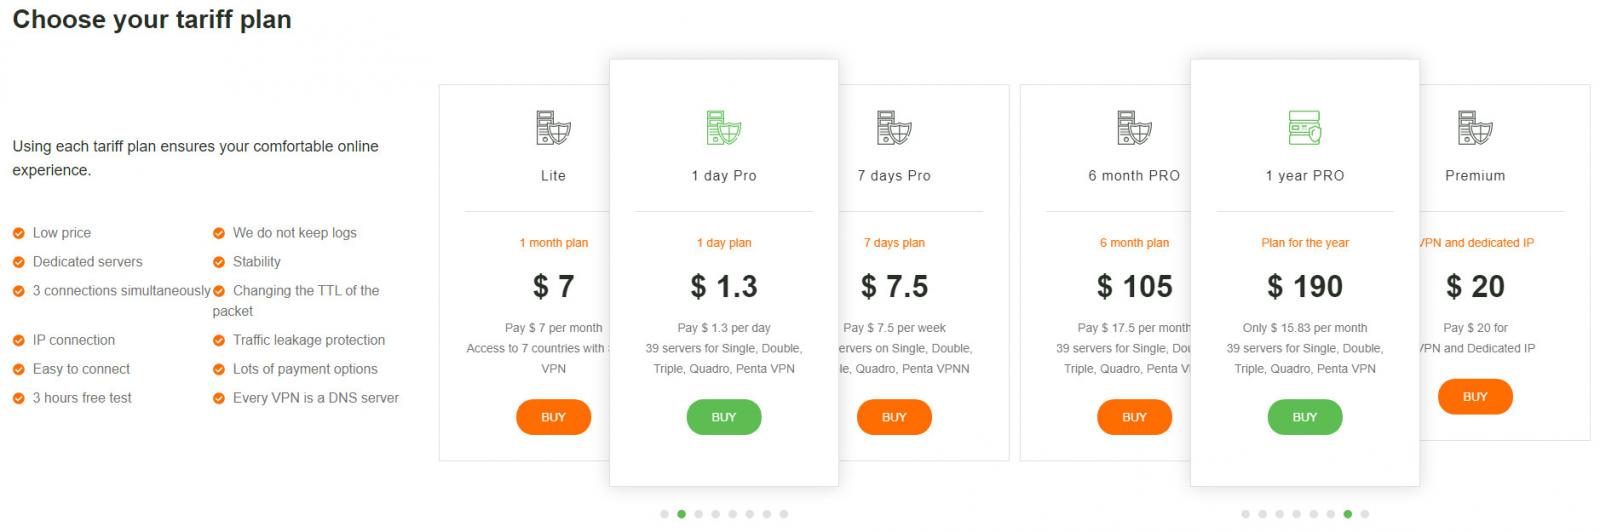Click the green 1 year PRO card icon
Screen dimensions: 1600x532
tap(1305, 128)
